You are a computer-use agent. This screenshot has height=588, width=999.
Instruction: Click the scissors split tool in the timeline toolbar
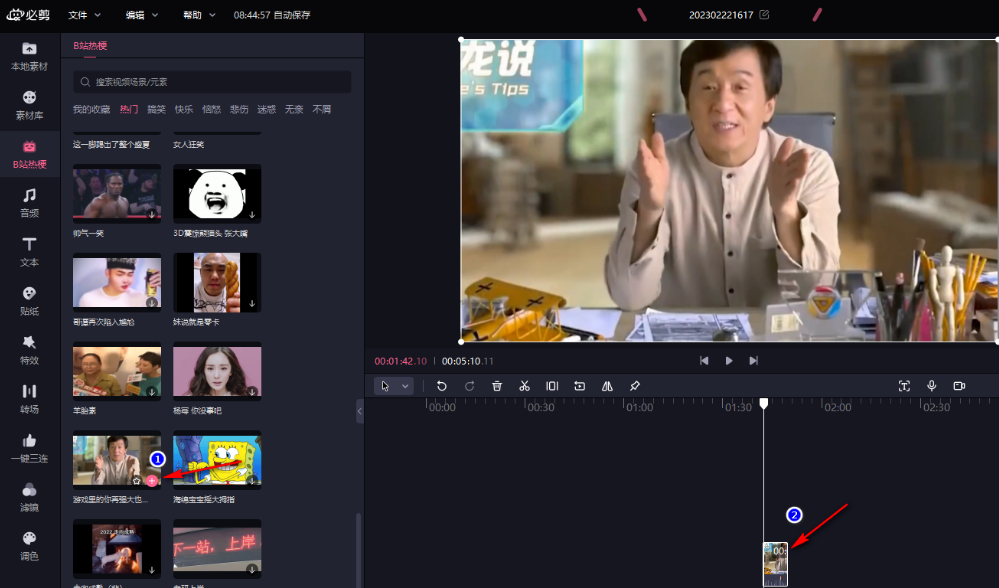pos(524,385)
